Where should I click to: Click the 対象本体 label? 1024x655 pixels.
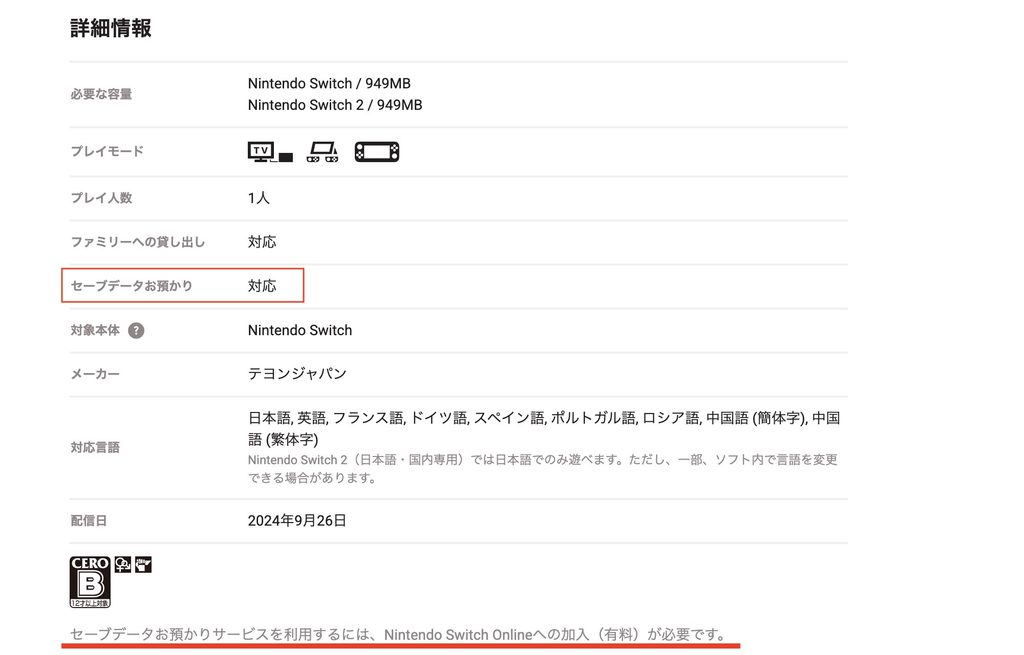tap(95, 330)
